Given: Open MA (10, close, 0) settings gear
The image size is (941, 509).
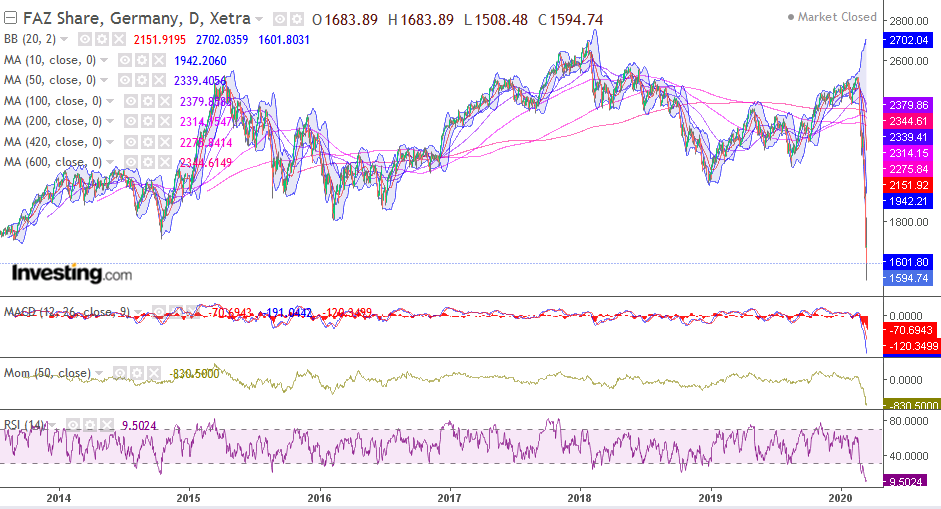Looking at the screenshot, I should pos(142,60).
